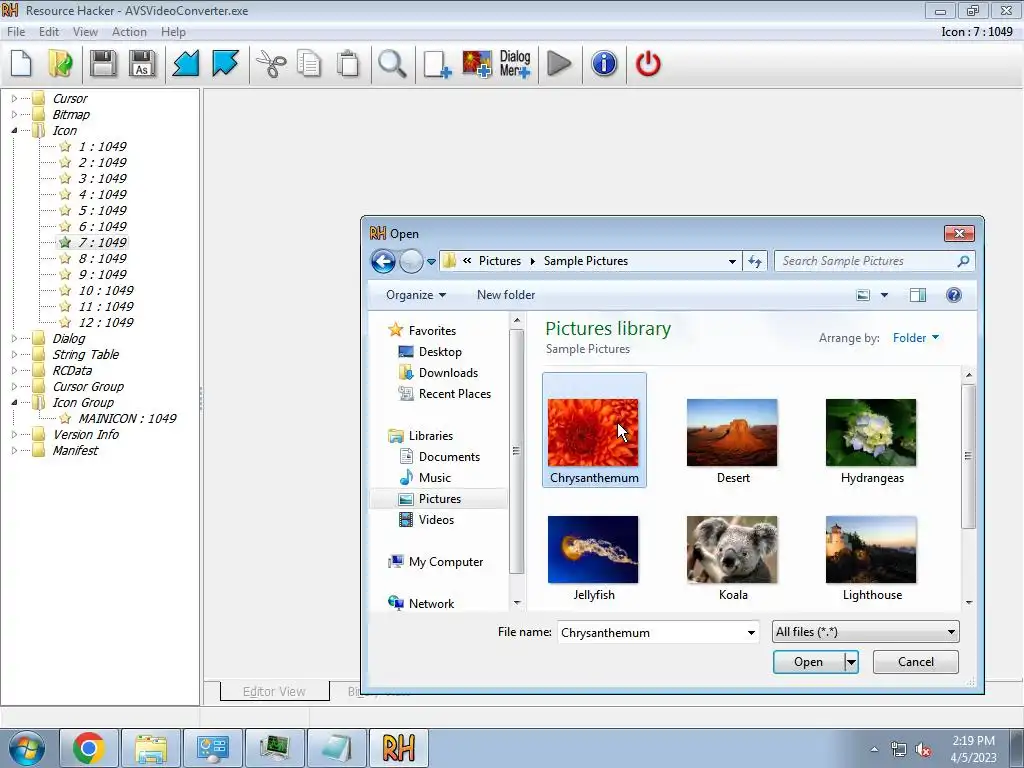Image resolution: width=1024 pixels, height=768 pixels.
Task: Click the Cancel button
Action: (916, 662)
